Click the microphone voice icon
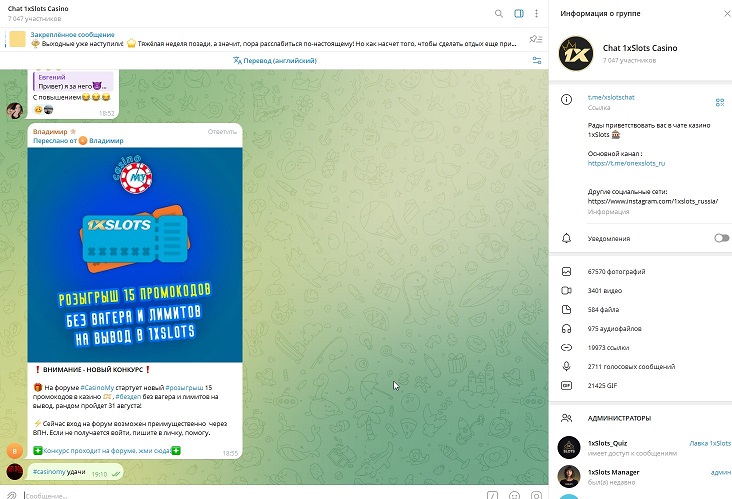This screenshot has height=499, width=732. (x=566, y=366)
